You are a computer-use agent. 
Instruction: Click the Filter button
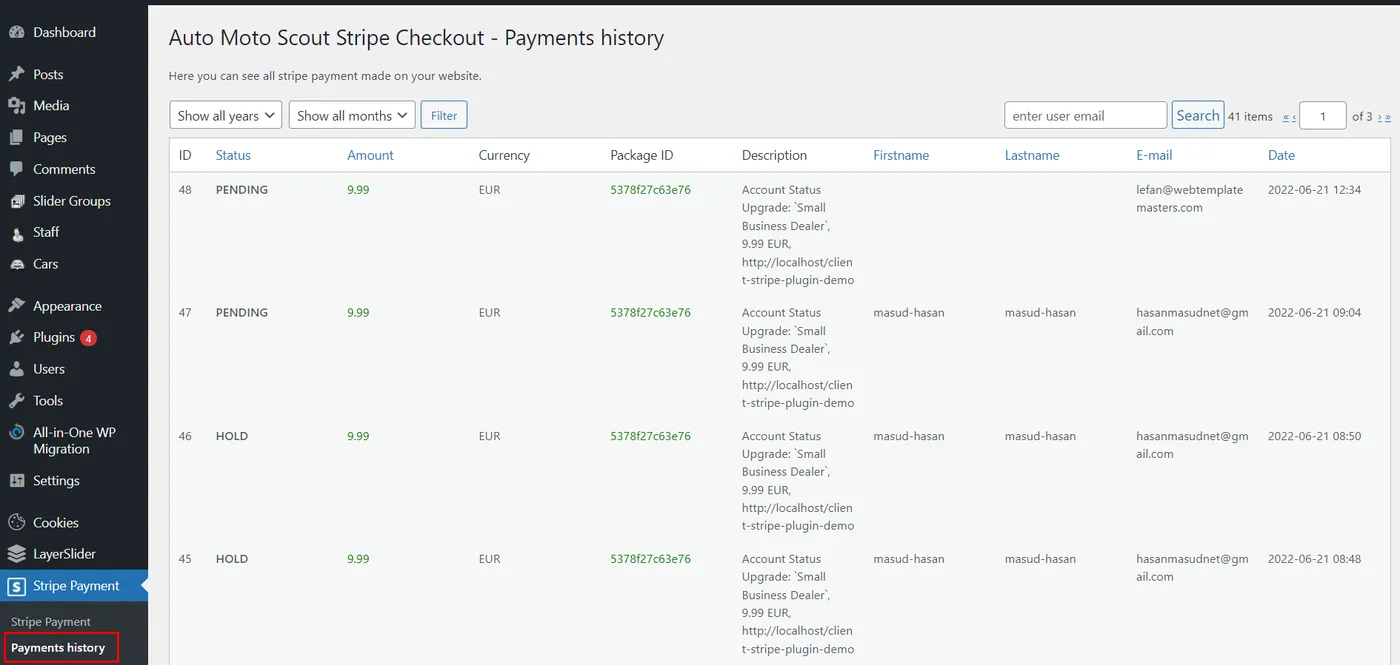(444, 116)
